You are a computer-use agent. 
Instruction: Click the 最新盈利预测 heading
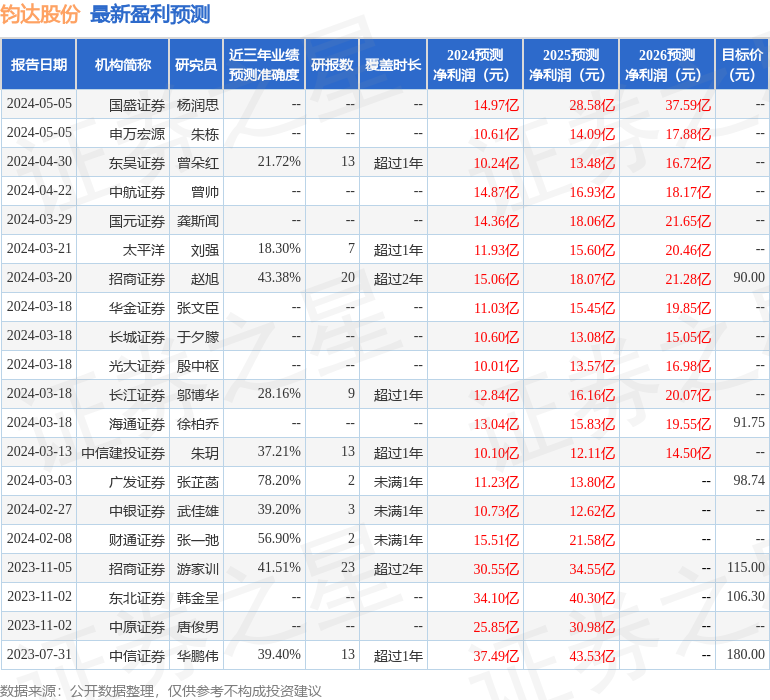point(150,14)
